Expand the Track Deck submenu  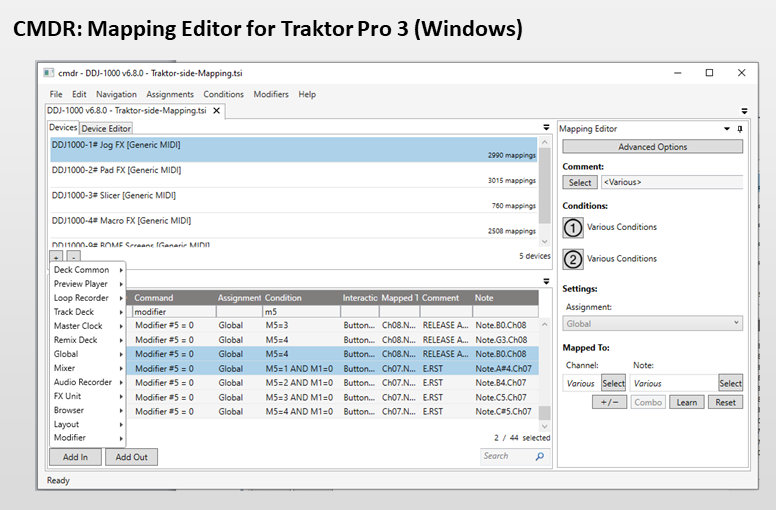[x=88, y=312]
